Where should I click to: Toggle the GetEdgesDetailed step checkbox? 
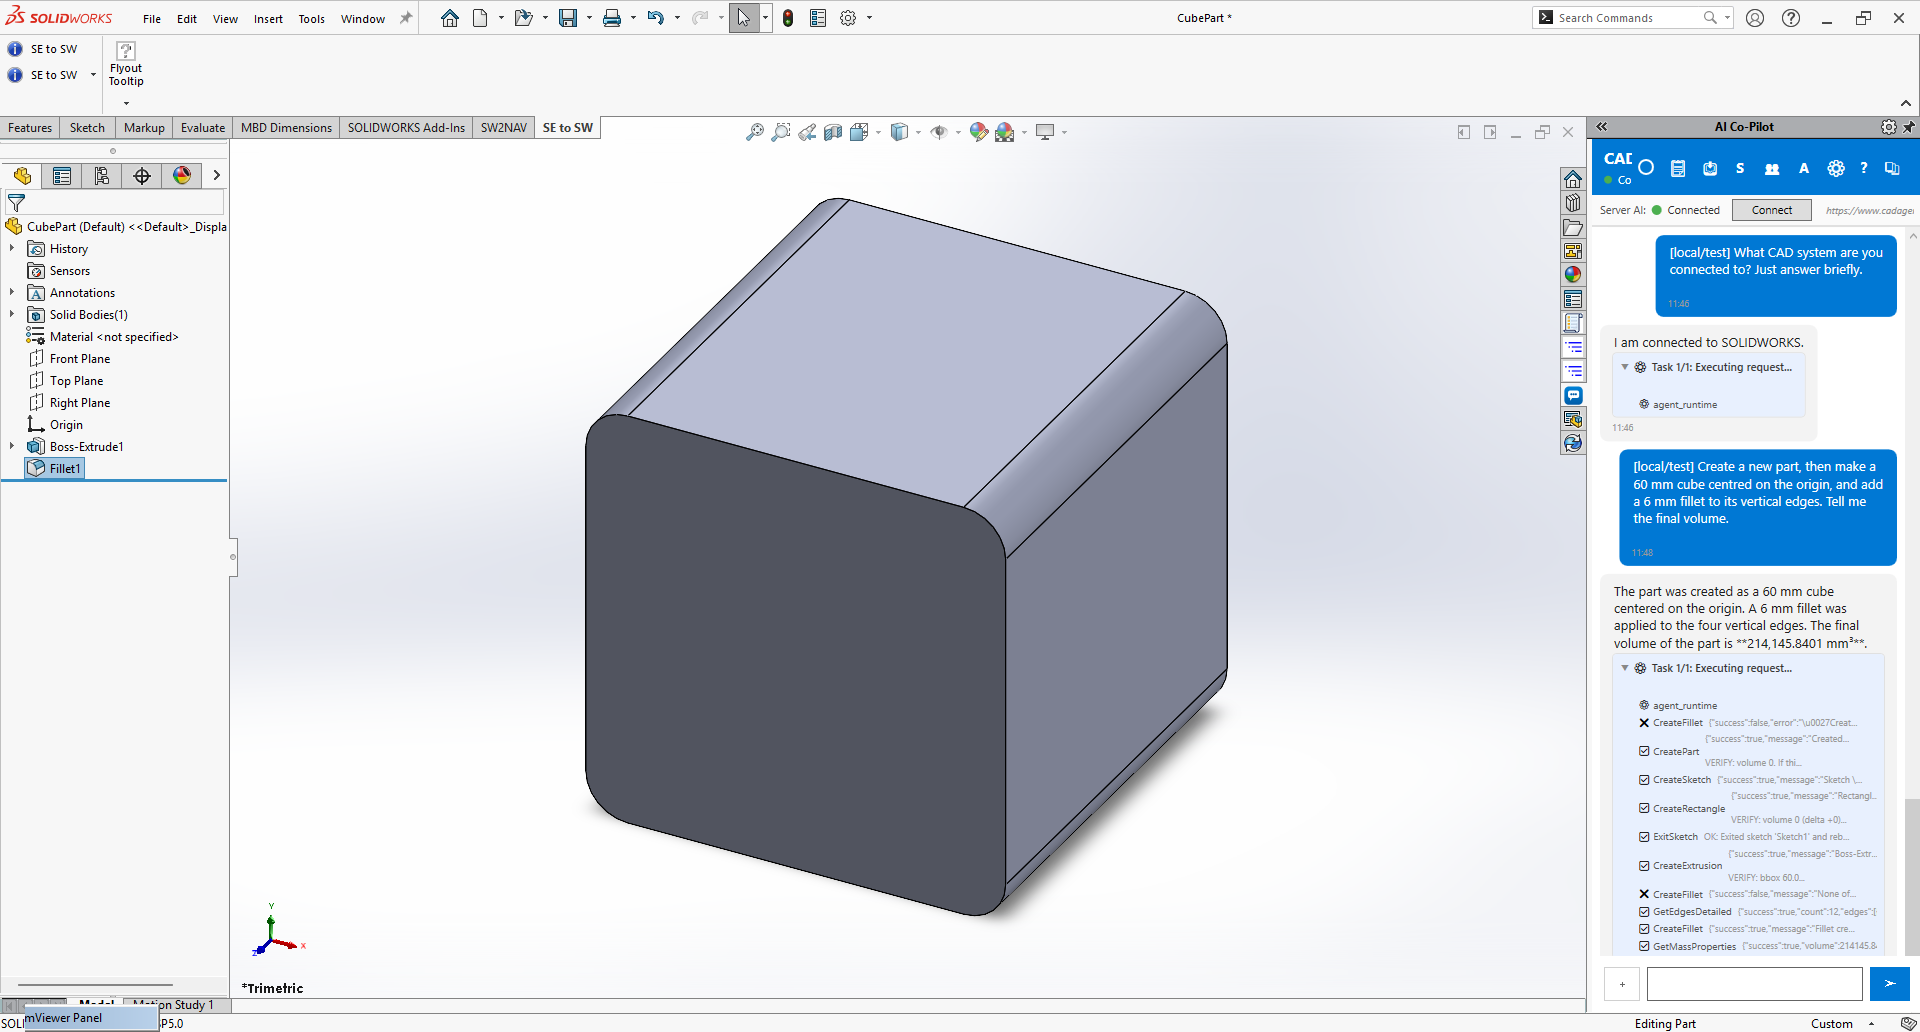click(1644, 912)
